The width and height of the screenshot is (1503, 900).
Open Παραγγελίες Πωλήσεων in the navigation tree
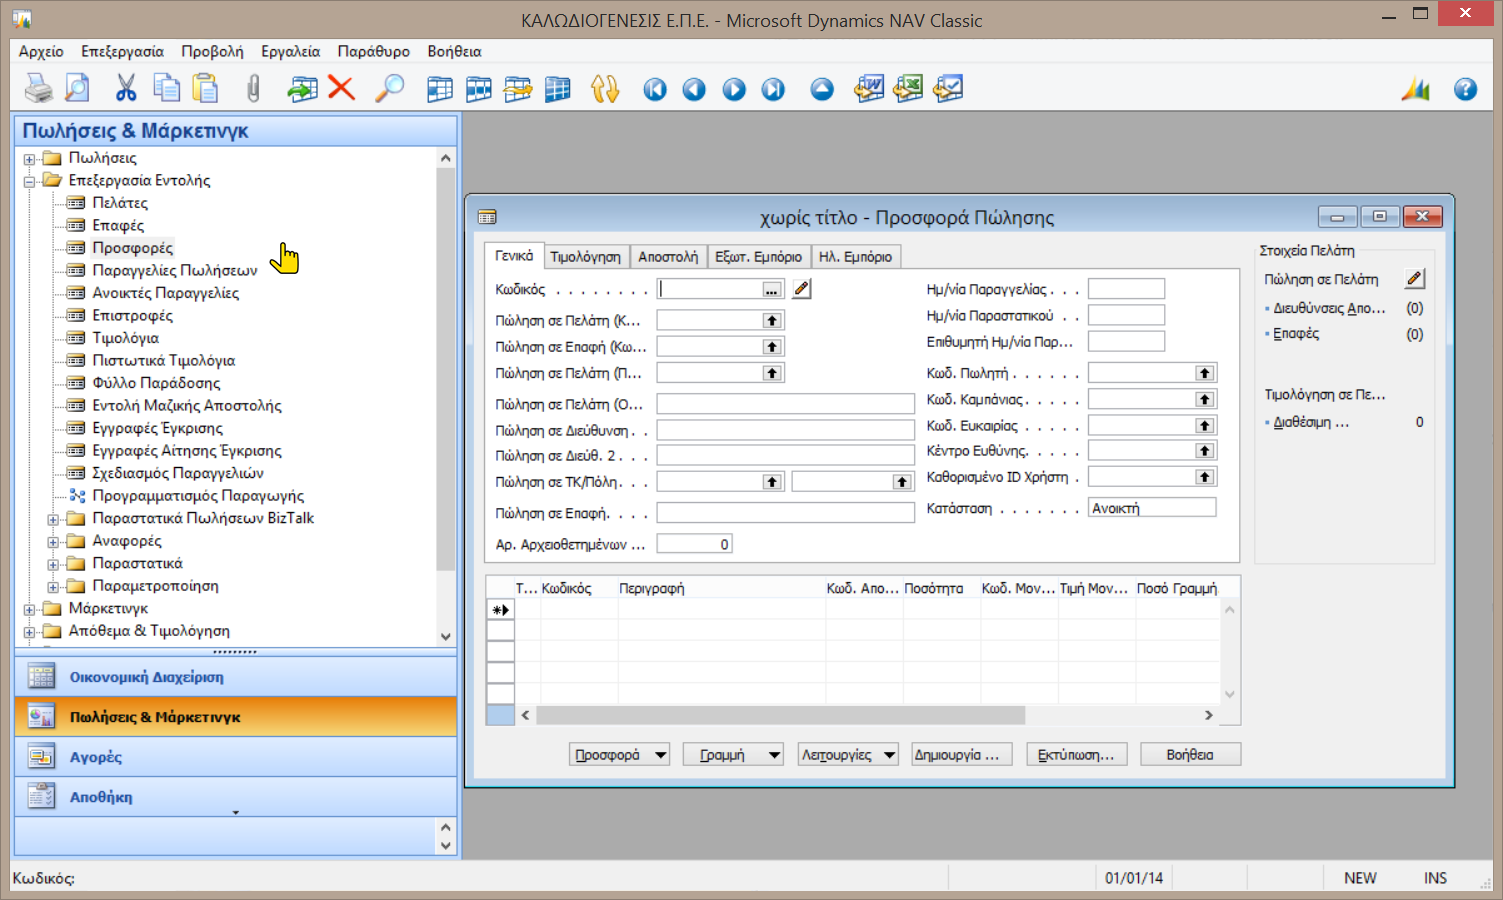(175, 270)
